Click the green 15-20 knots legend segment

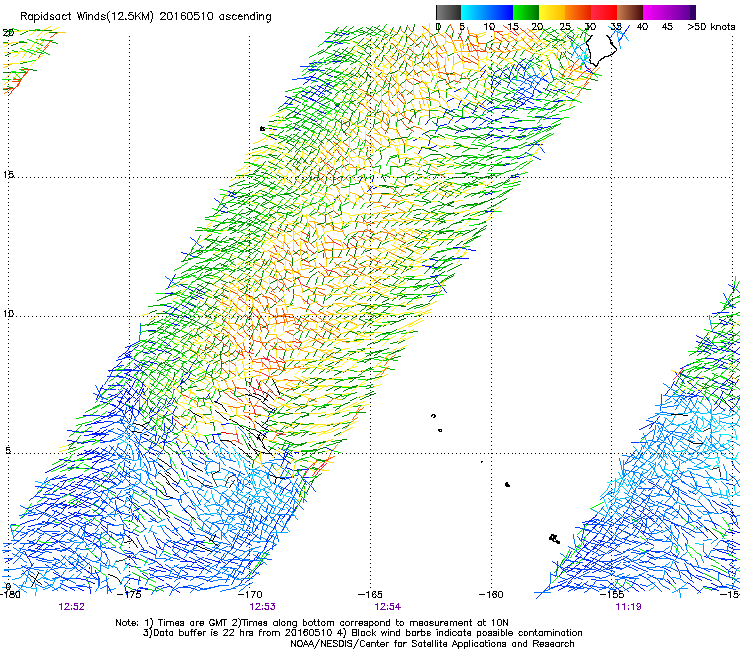pyautogui.click(x=526, y=12)
